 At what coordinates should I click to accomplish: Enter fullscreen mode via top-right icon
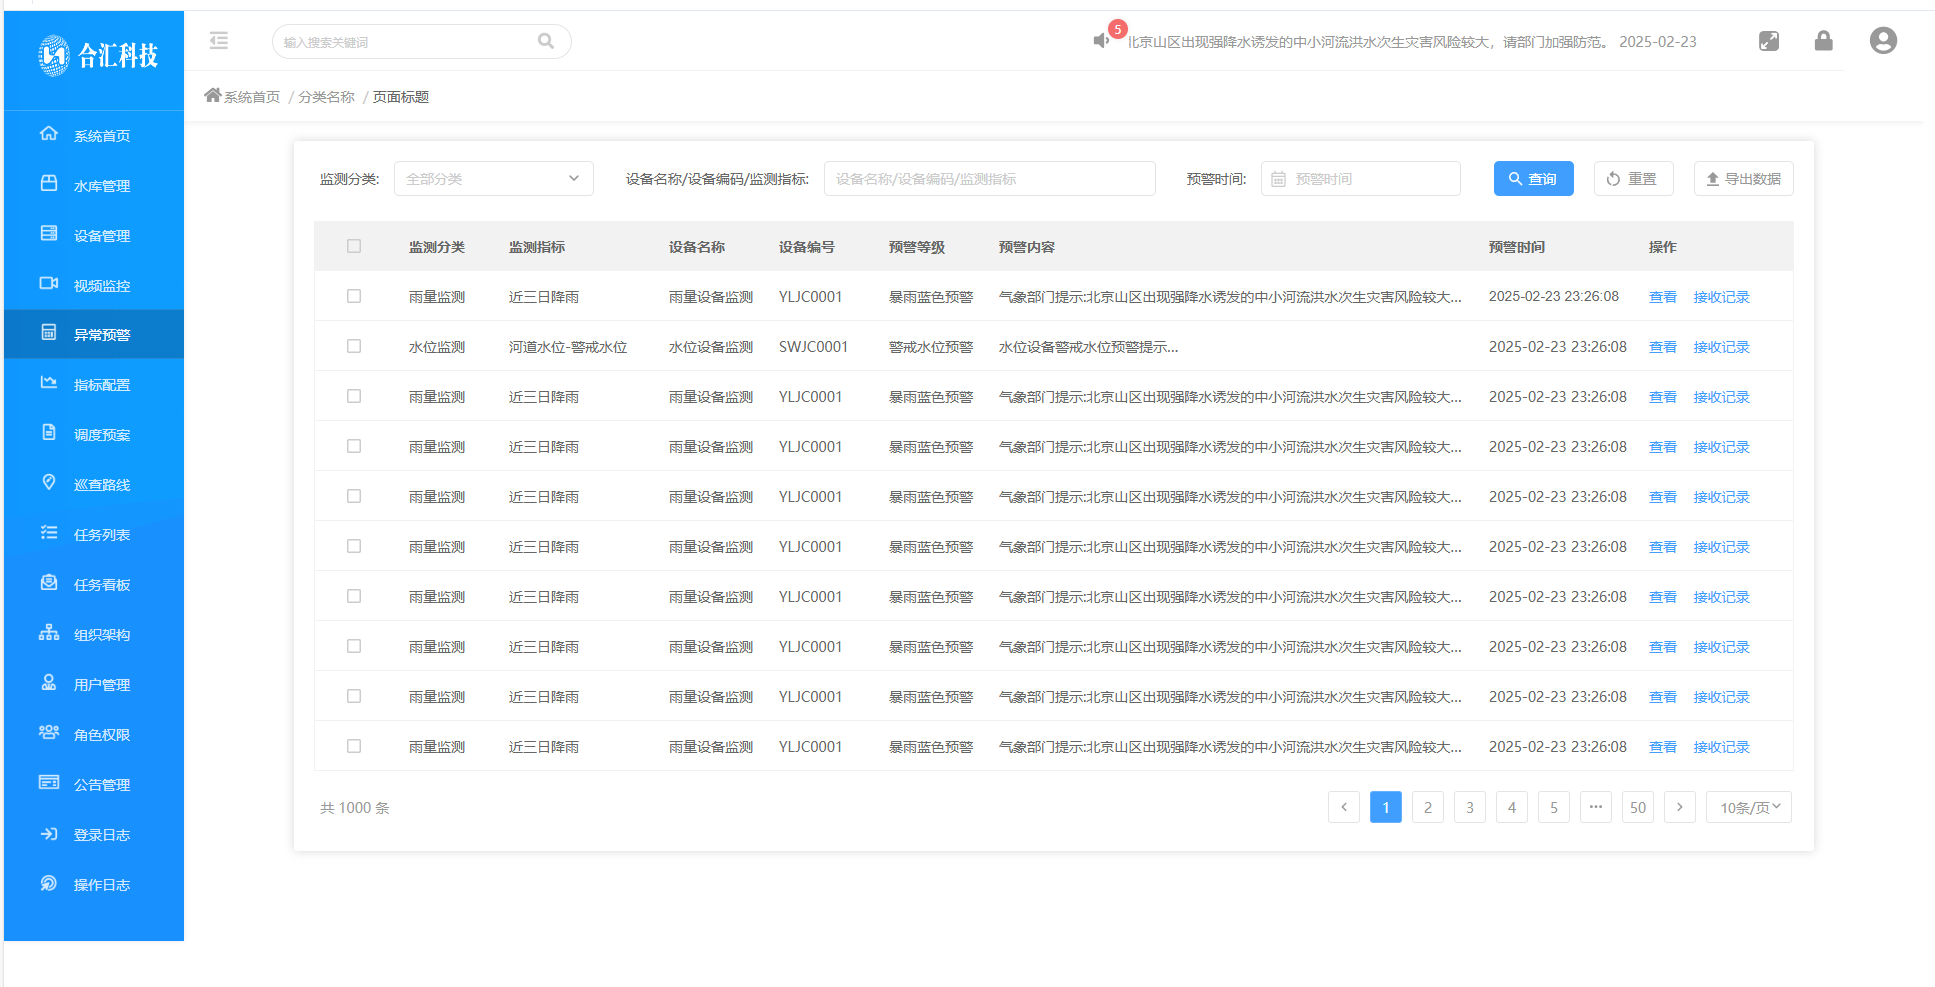[1769, 41]
